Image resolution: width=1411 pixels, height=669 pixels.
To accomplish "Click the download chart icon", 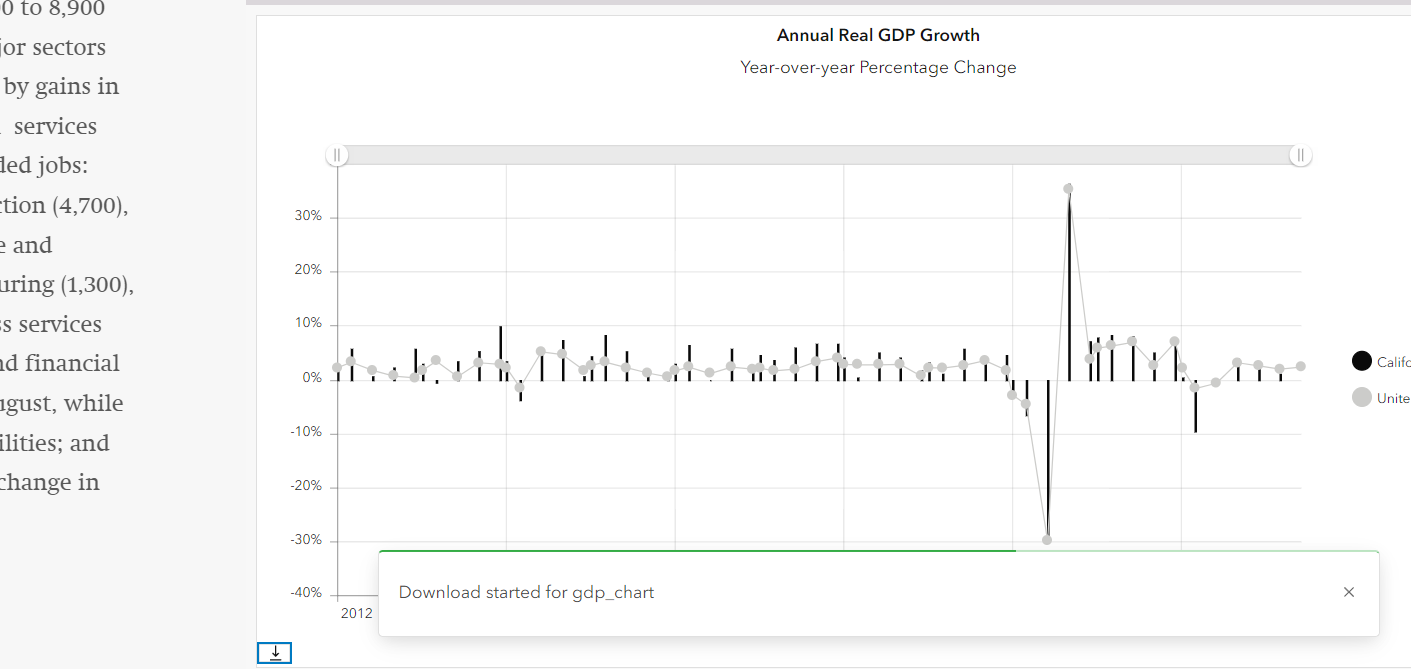I will [x=275, y=653].
